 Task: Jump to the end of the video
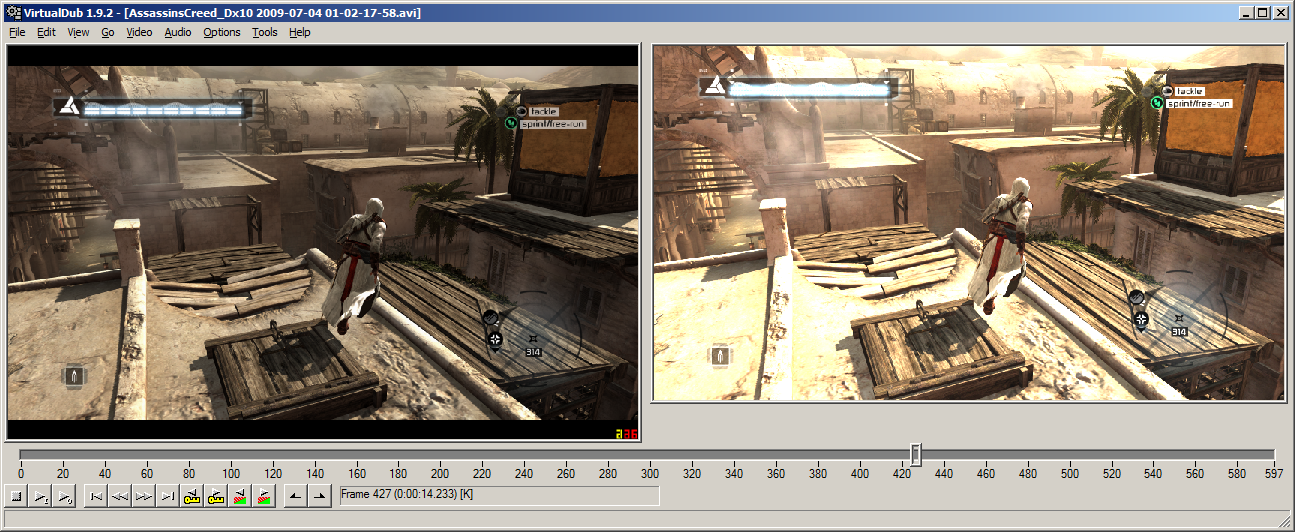pos(168,496)
